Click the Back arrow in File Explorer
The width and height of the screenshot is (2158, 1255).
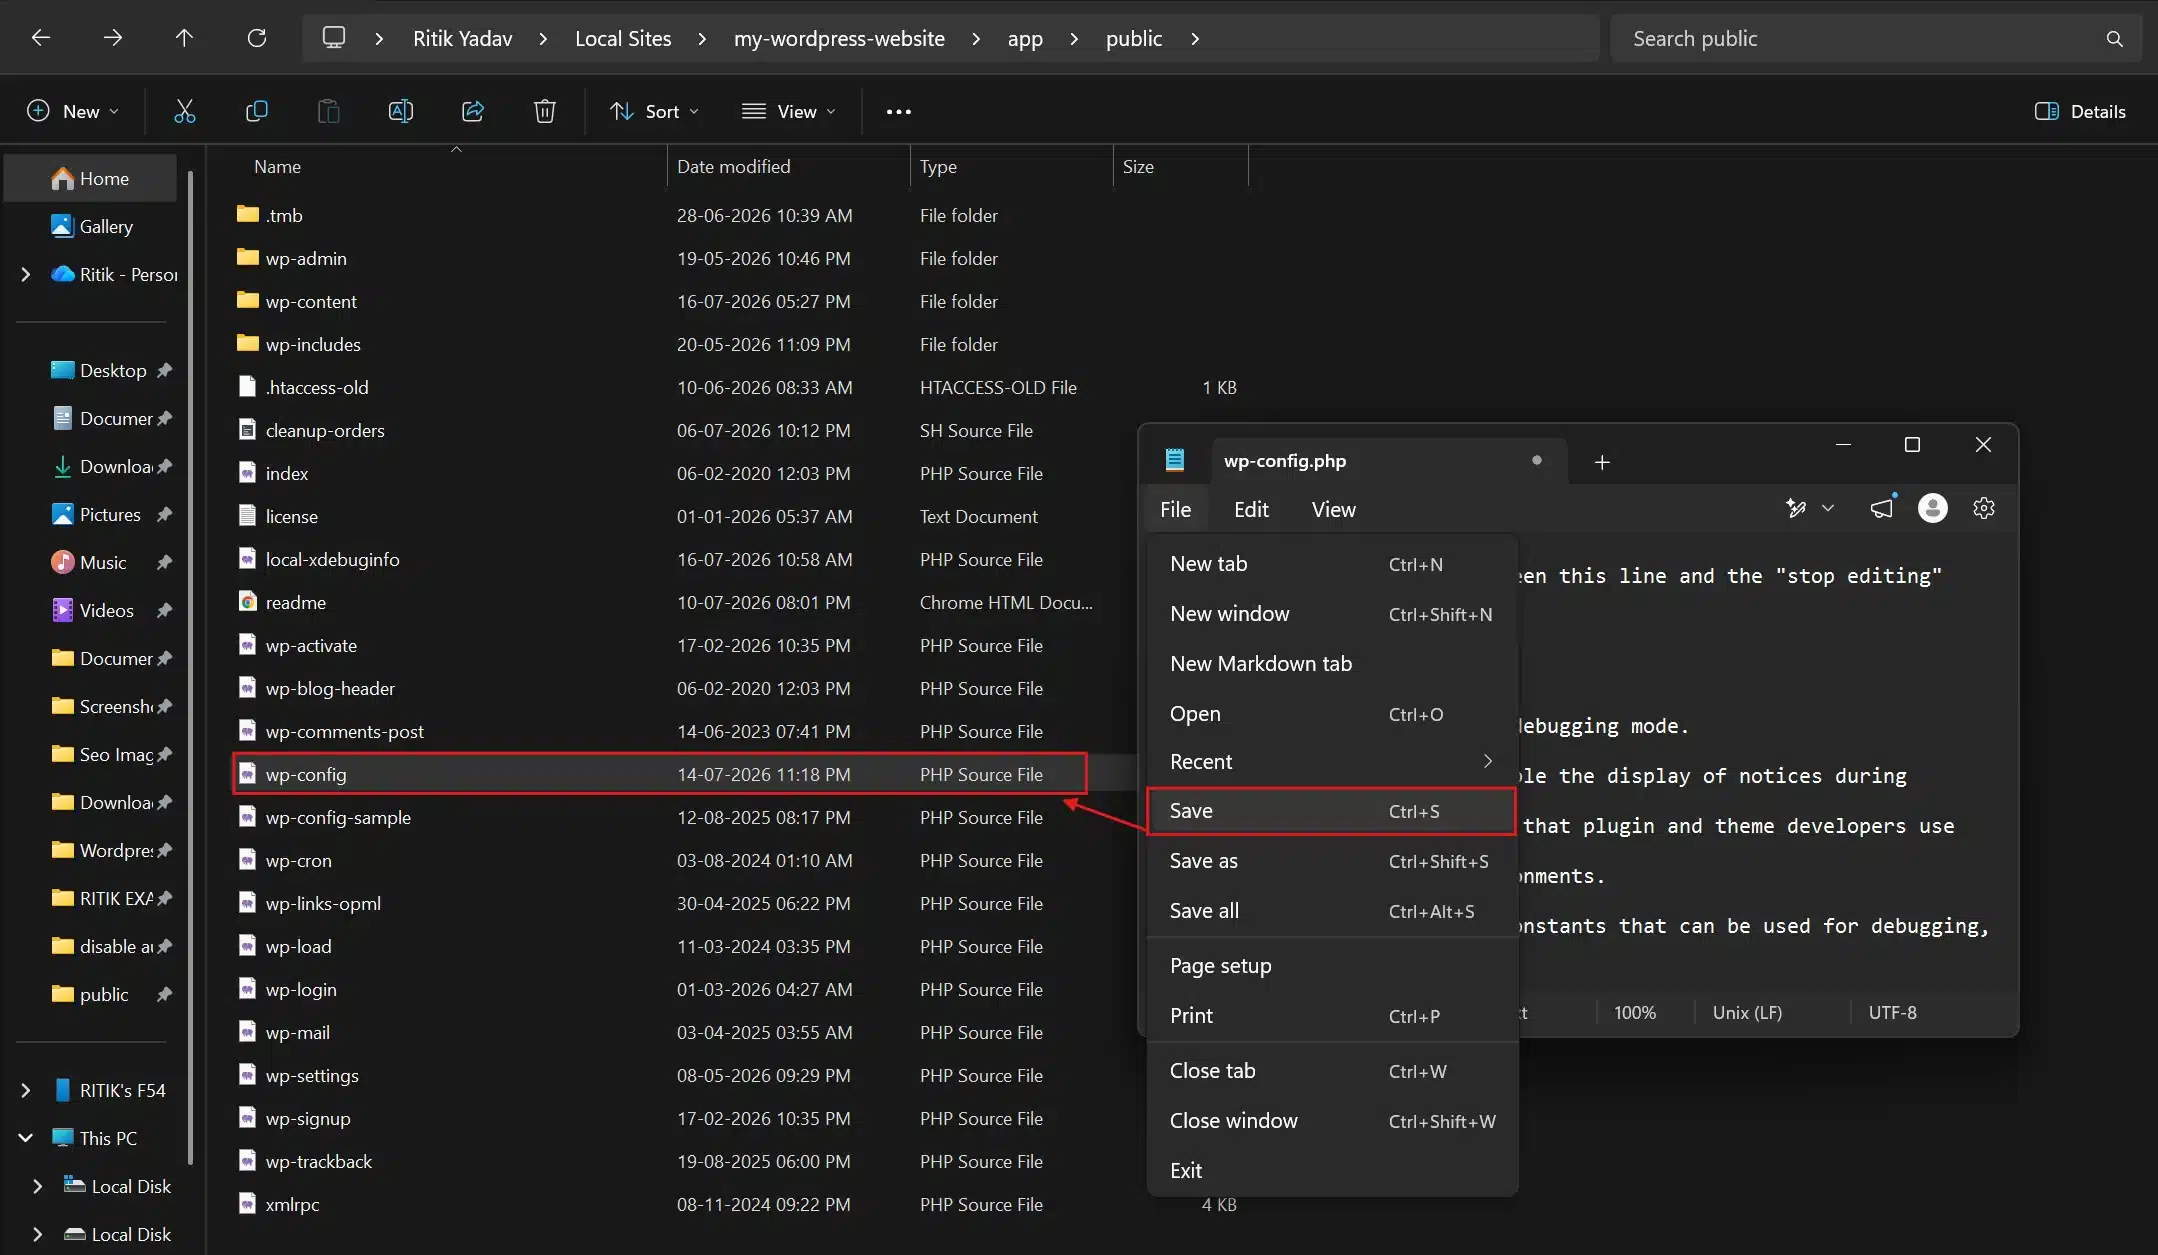coord(41,38)
